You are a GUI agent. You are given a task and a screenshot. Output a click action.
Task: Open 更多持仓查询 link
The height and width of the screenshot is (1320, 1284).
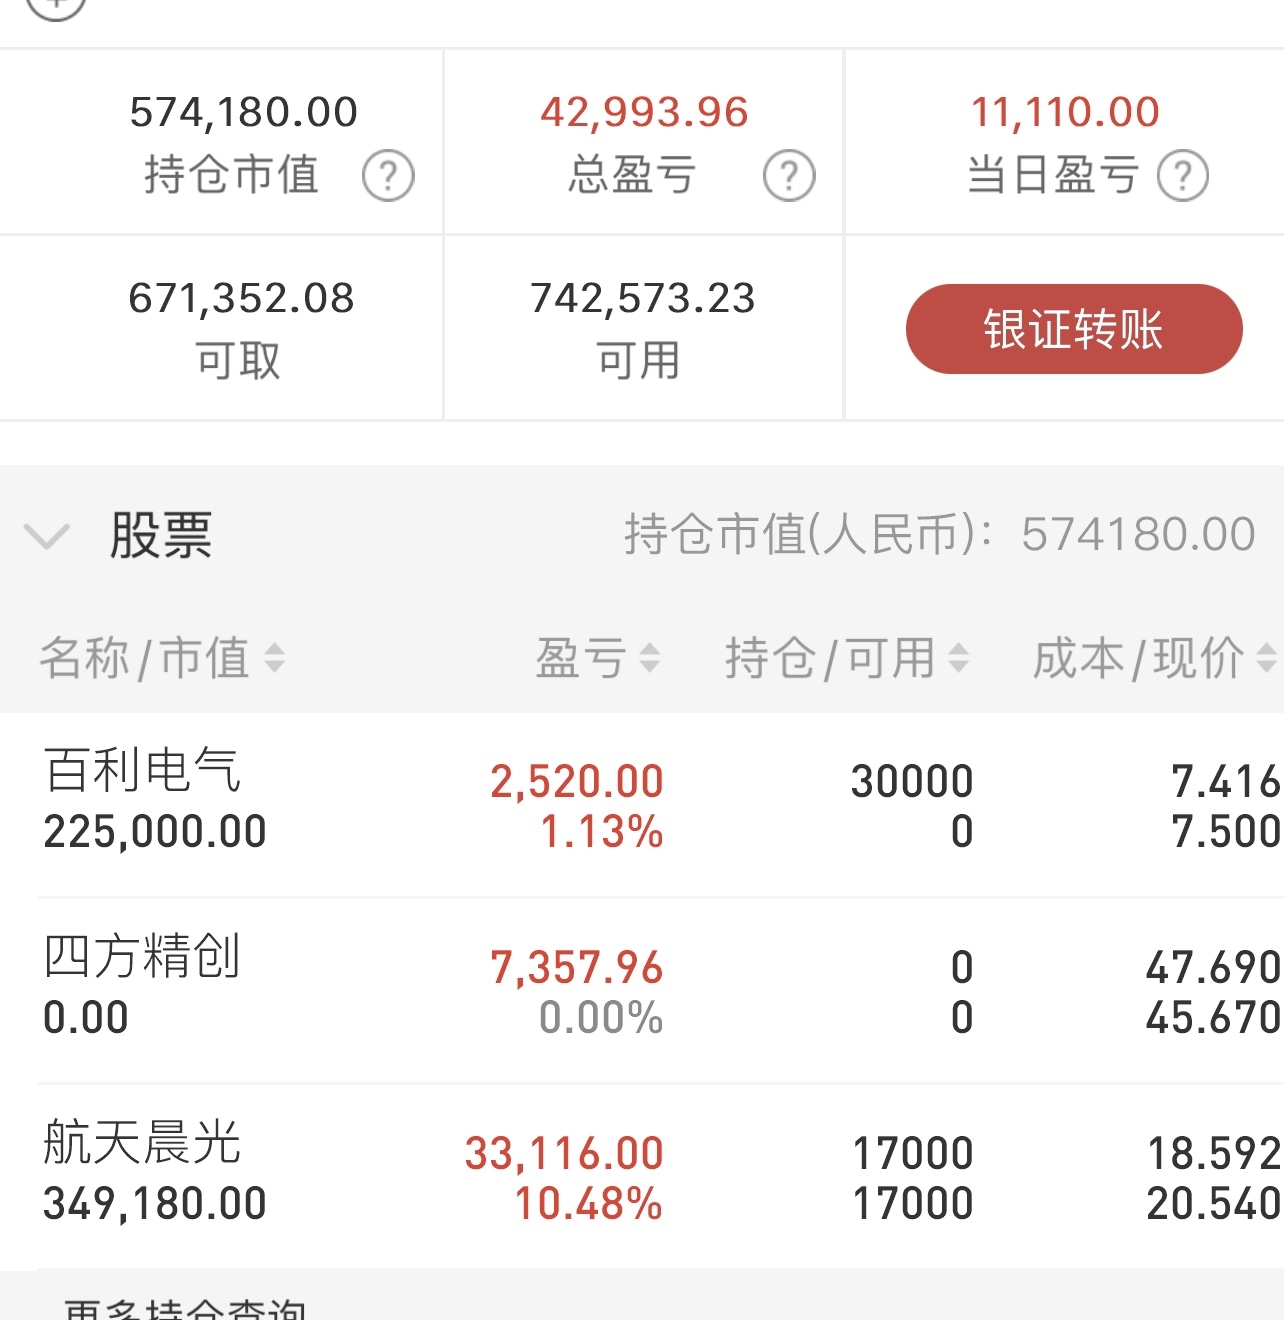point(186,1308)
